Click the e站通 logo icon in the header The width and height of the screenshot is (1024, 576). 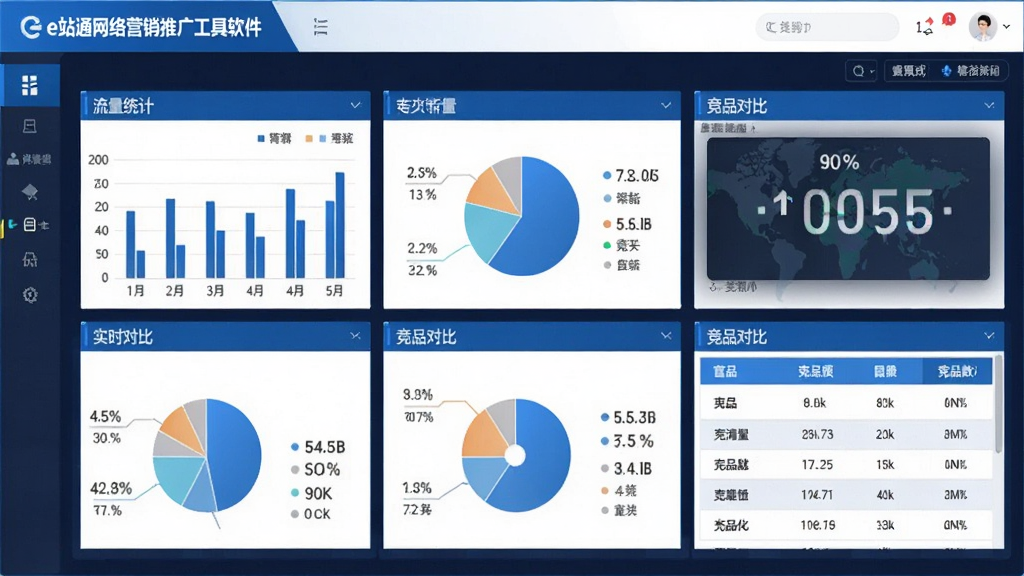30,27
